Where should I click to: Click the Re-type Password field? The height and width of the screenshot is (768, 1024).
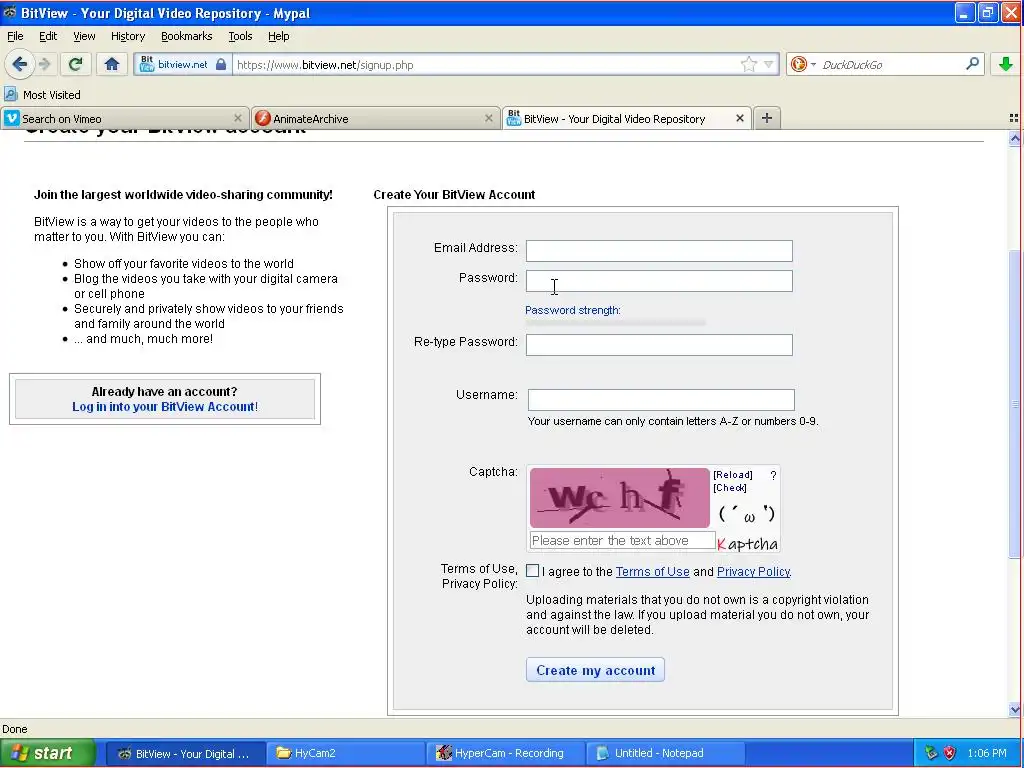(x=659, y=345)
